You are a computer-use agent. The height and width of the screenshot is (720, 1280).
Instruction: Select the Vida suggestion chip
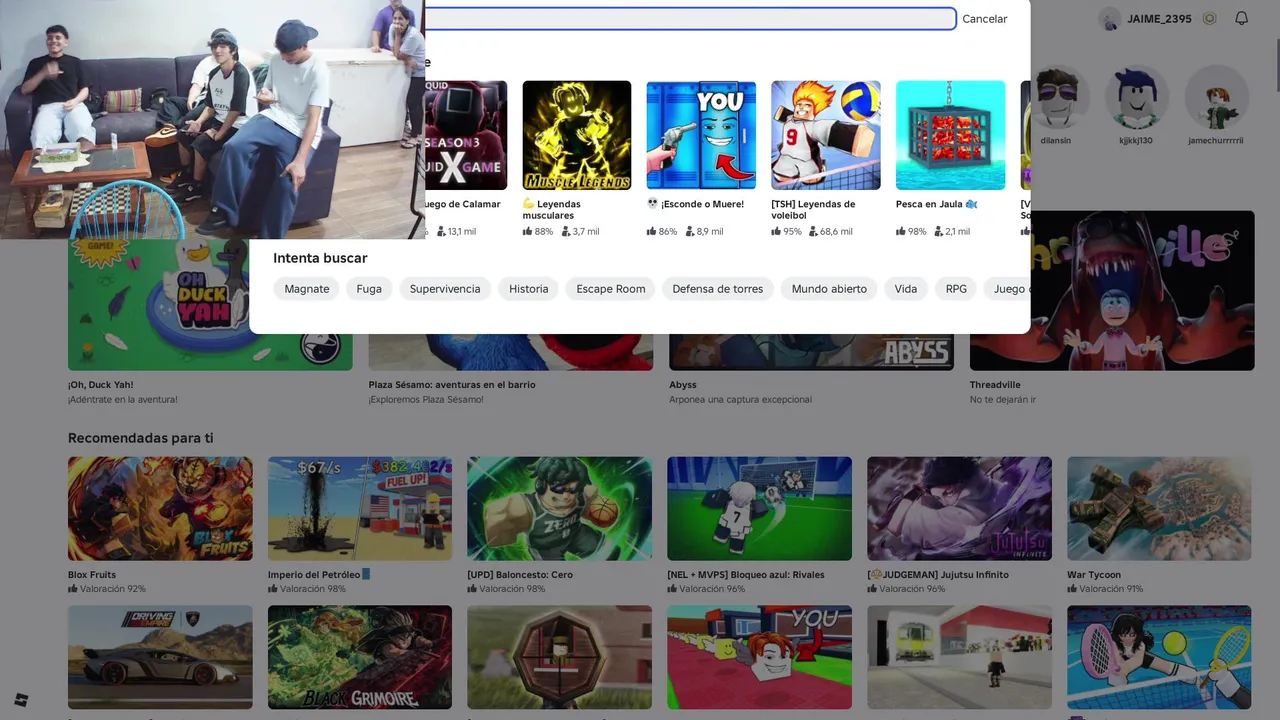pos(906,289)
